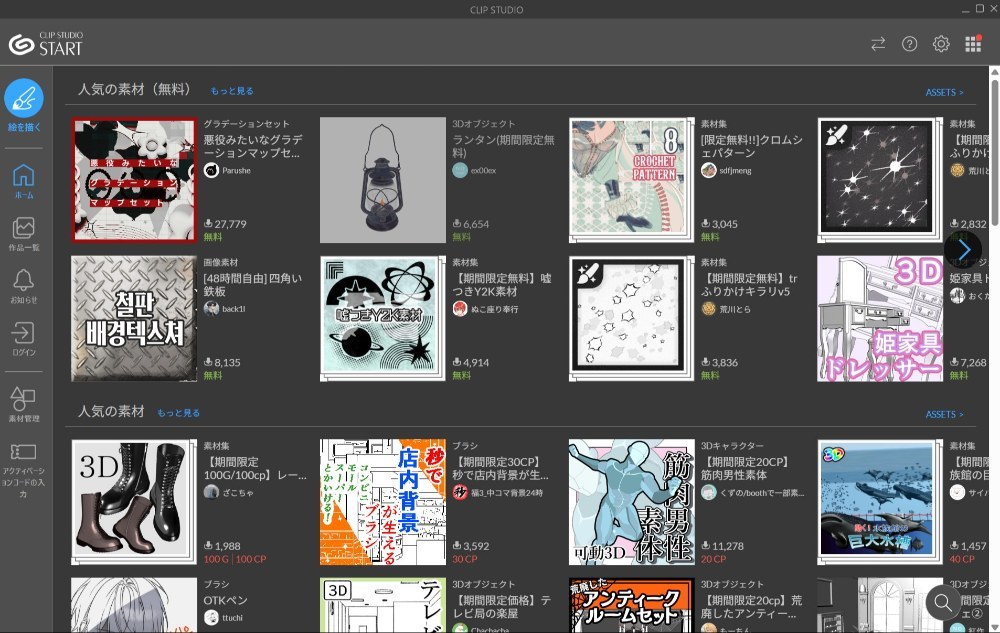Open the 店内背景 brush thumbnail
Screen dimensions: 1000x633
[383, 502]
